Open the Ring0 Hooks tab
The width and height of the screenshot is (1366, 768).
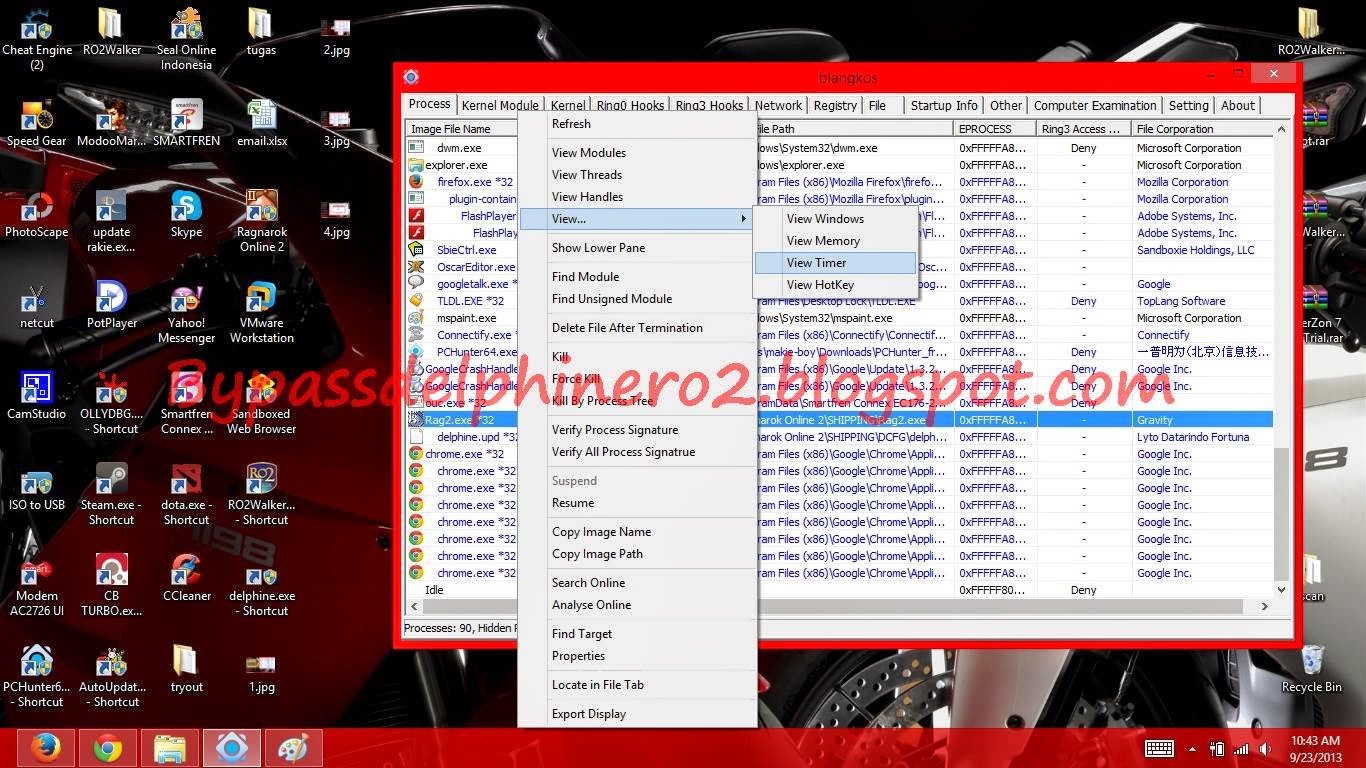click(630, 105)
